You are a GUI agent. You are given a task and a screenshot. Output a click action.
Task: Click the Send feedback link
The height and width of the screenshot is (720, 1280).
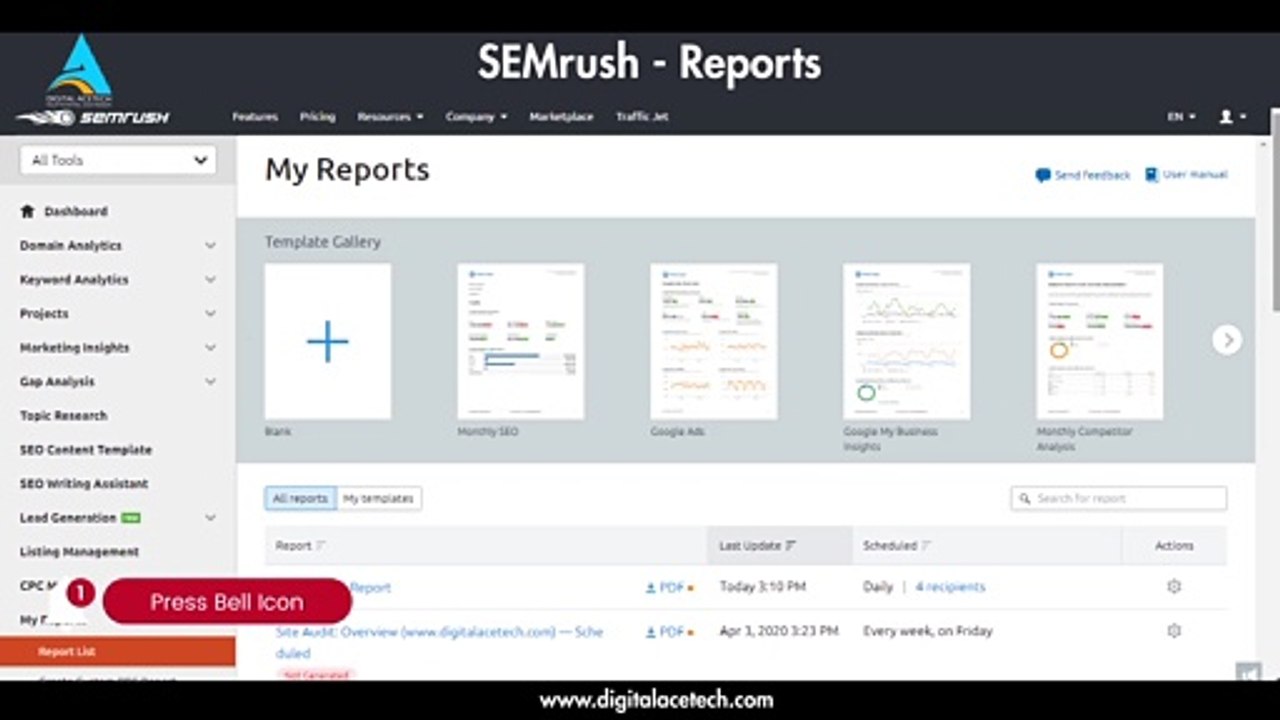click(1092, 175)
